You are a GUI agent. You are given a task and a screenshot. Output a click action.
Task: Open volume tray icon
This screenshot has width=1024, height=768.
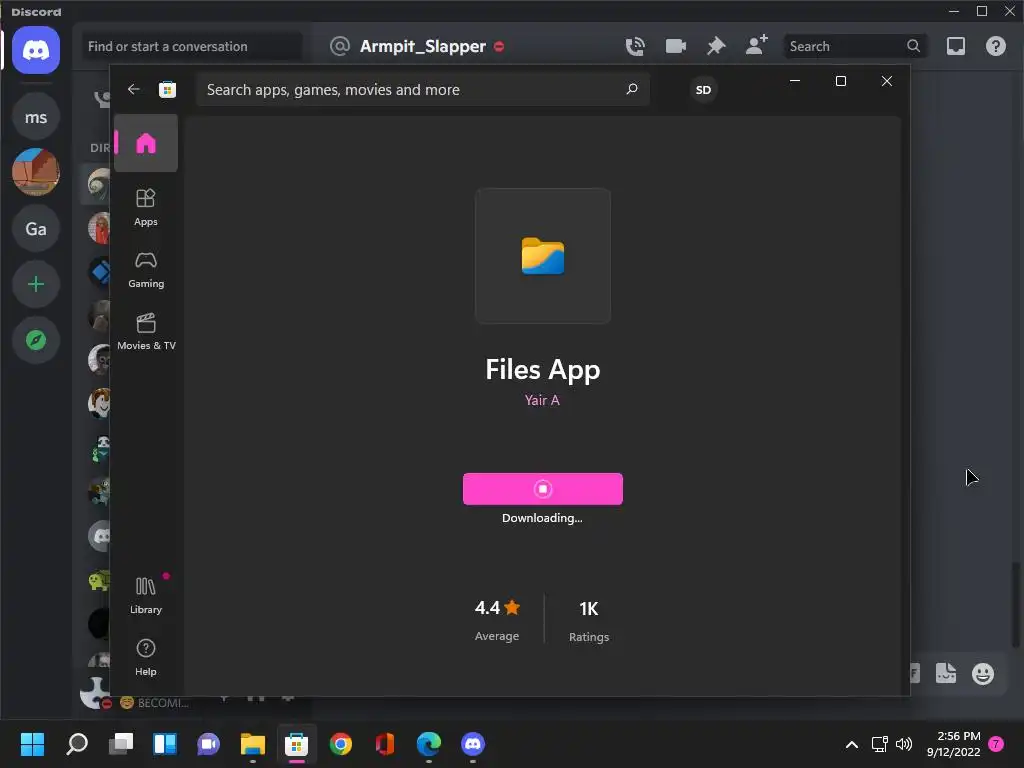[904, 744]
